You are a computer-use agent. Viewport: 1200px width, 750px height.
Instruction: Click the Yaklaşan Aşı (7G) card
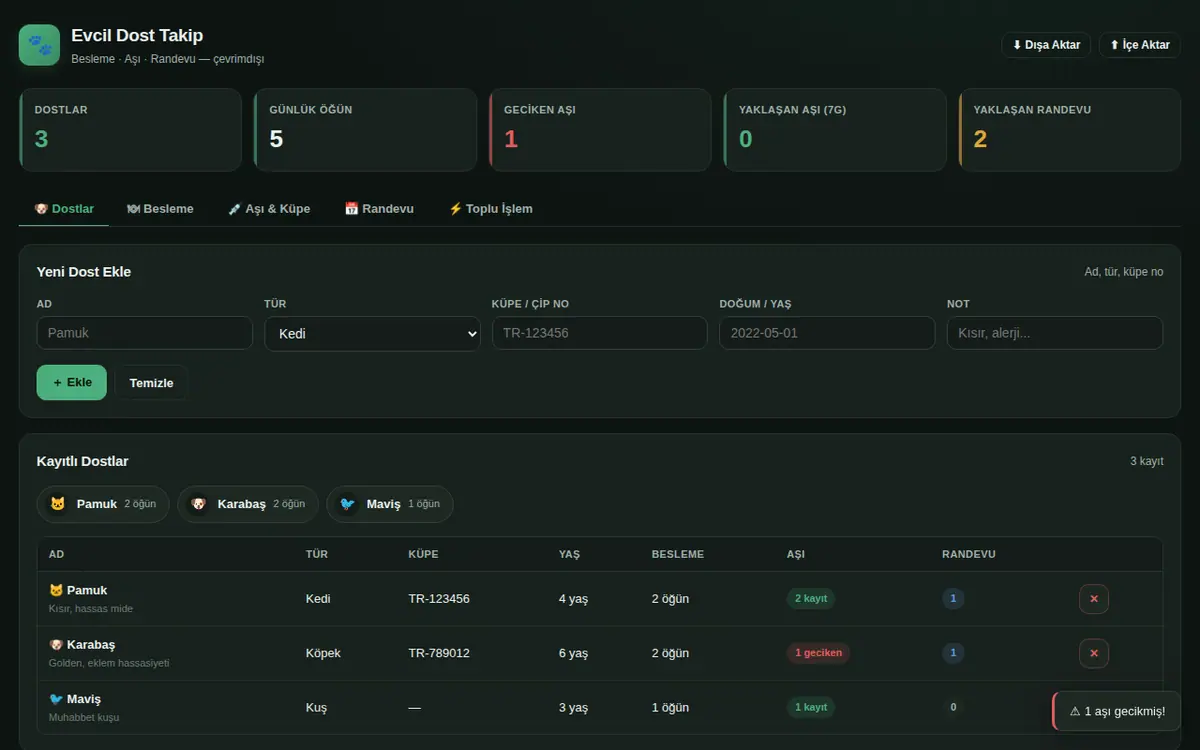click(835, 130)
